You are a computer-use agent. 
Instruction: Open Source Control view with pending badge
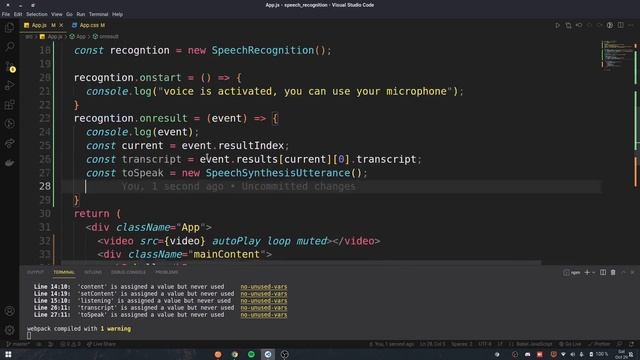9,67
